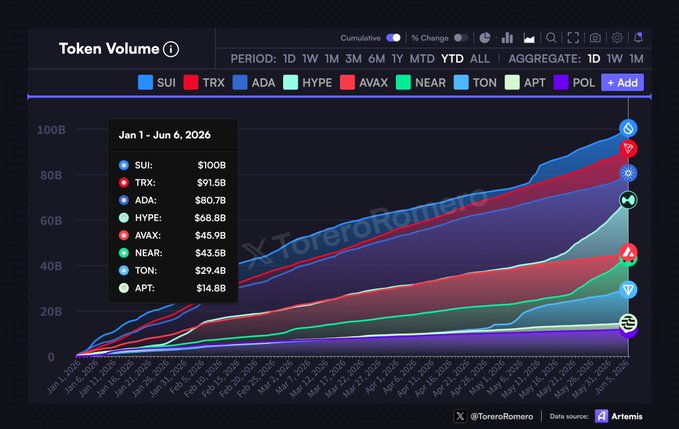Set period to ALL
Image resolution: width=679 pixels, height=429 pixels.
point(480,59)
